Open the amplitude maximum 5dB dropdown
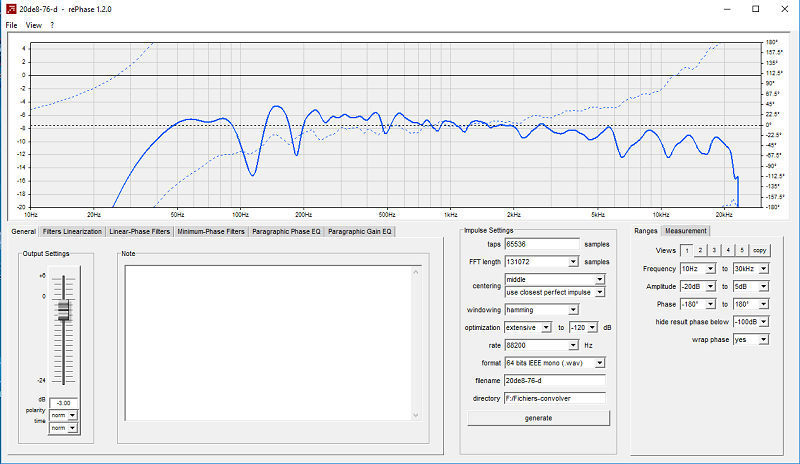This screenshot has height=464, width=800. 751,286
